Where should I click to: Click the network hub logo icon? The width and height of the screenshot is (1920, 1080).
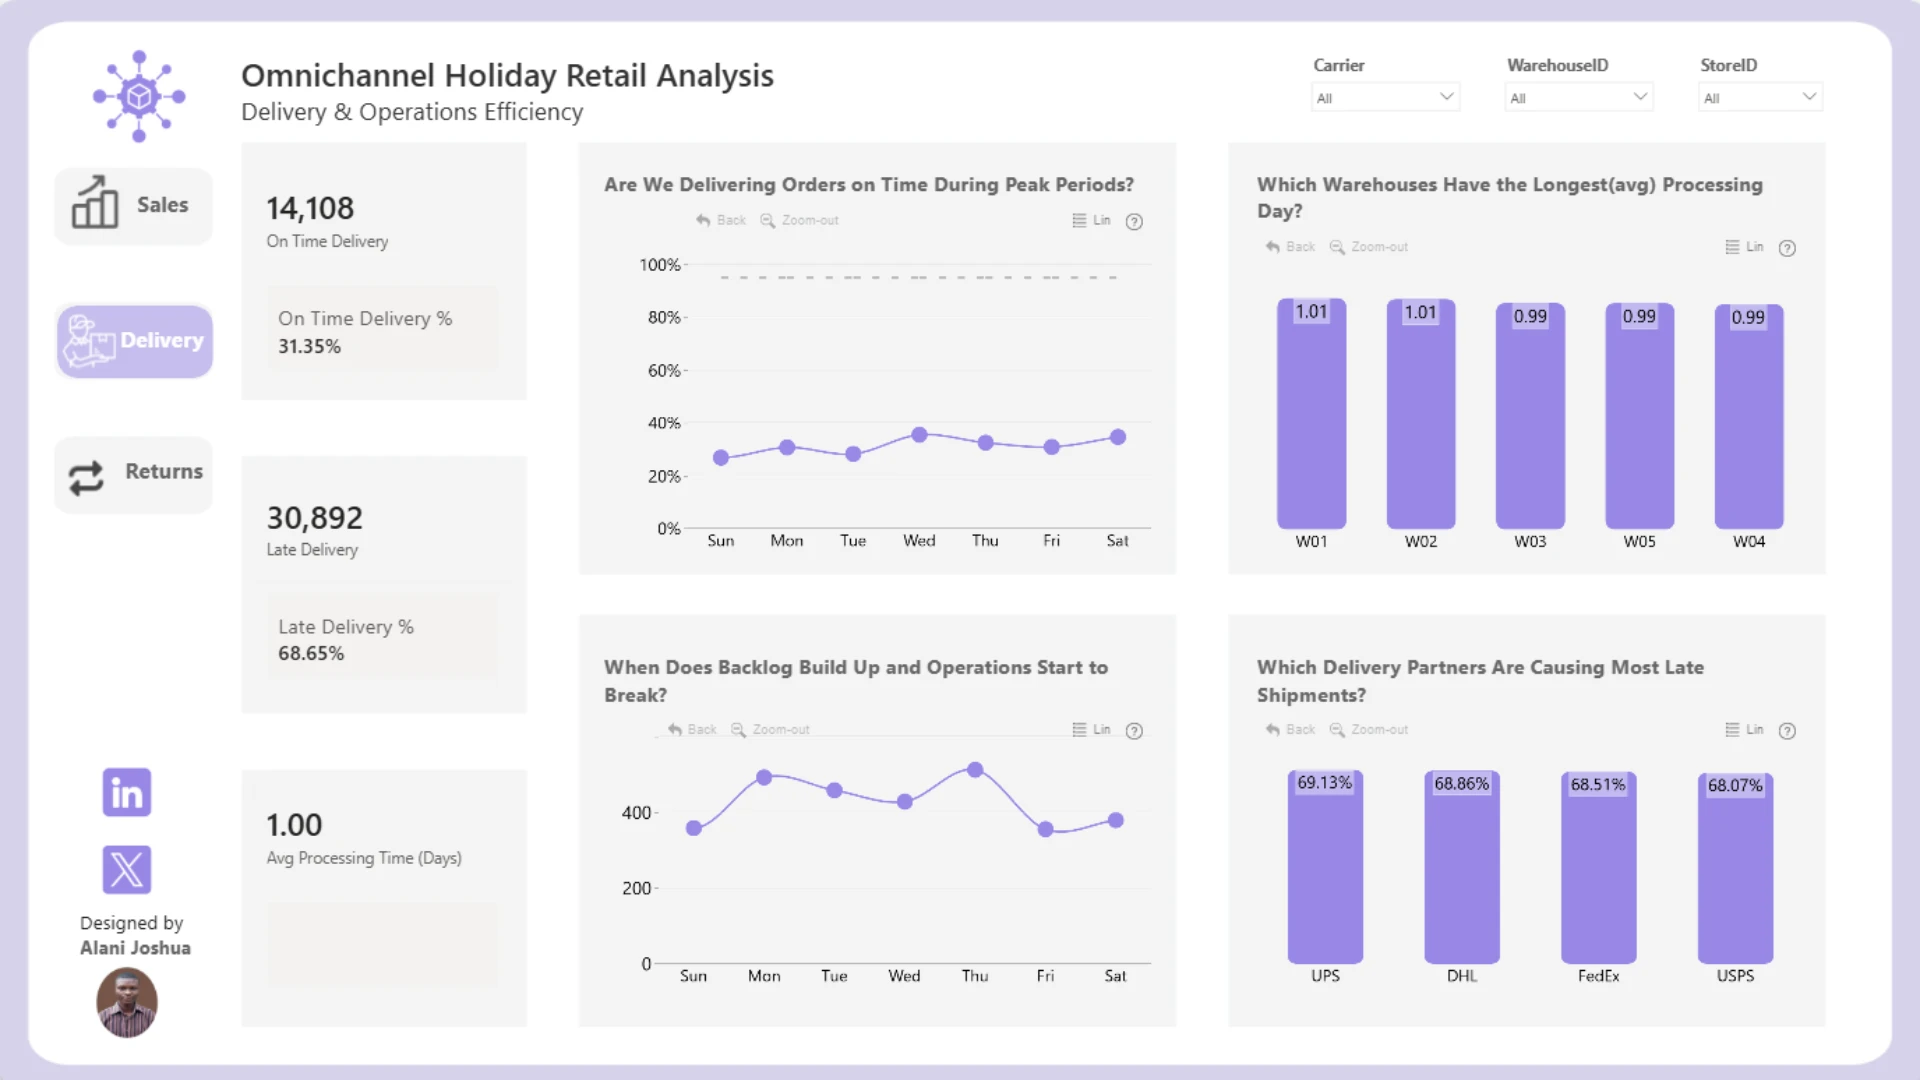139,96
